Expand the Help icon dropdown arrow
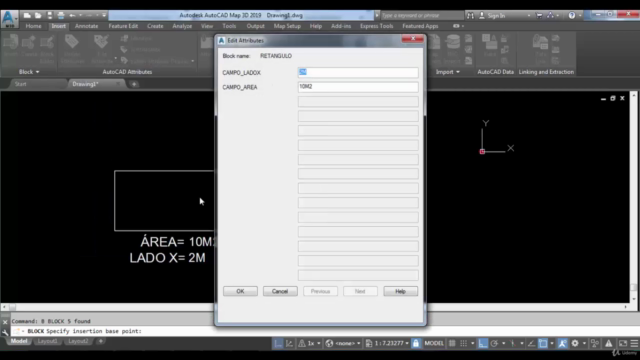This screenshot has width=640, height=360. (x=580, y=16)
